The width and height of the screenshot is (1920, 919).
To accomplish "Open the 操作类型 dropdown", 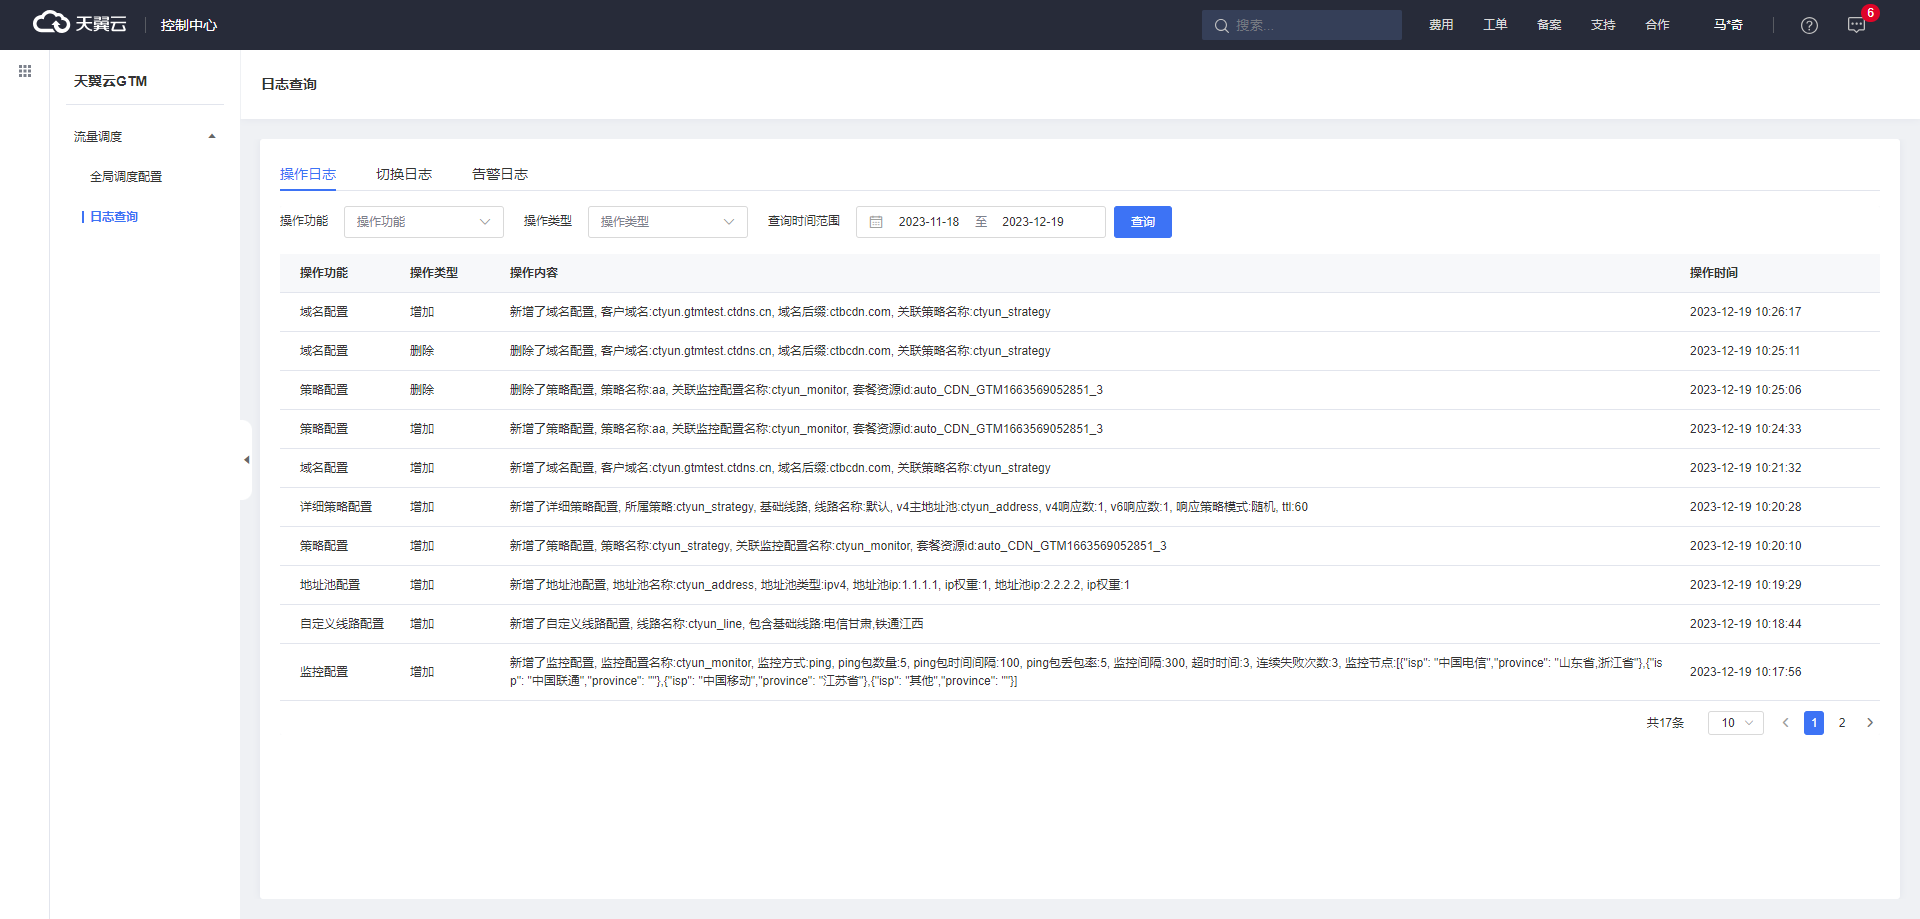I will [668, 222].
